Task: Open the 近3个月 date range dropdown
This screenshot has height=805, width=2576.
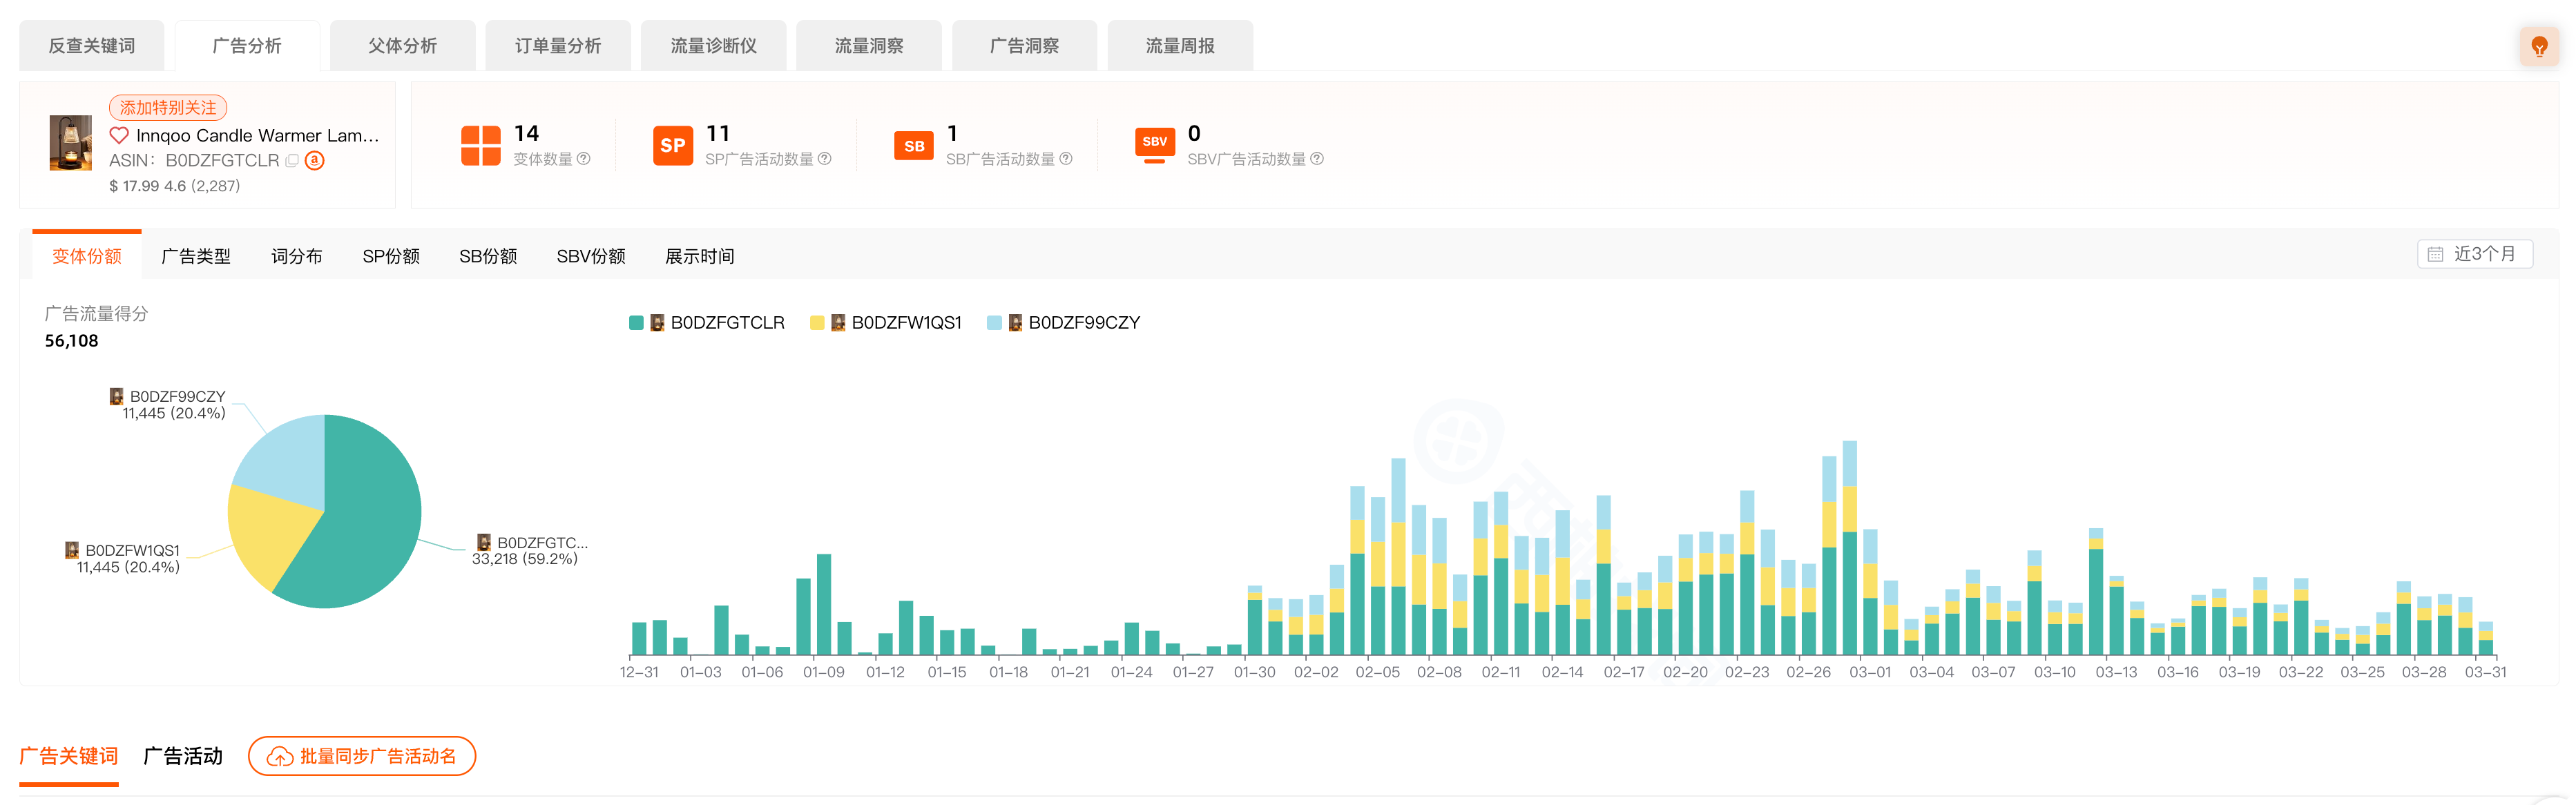Action: pos(2474,254)
